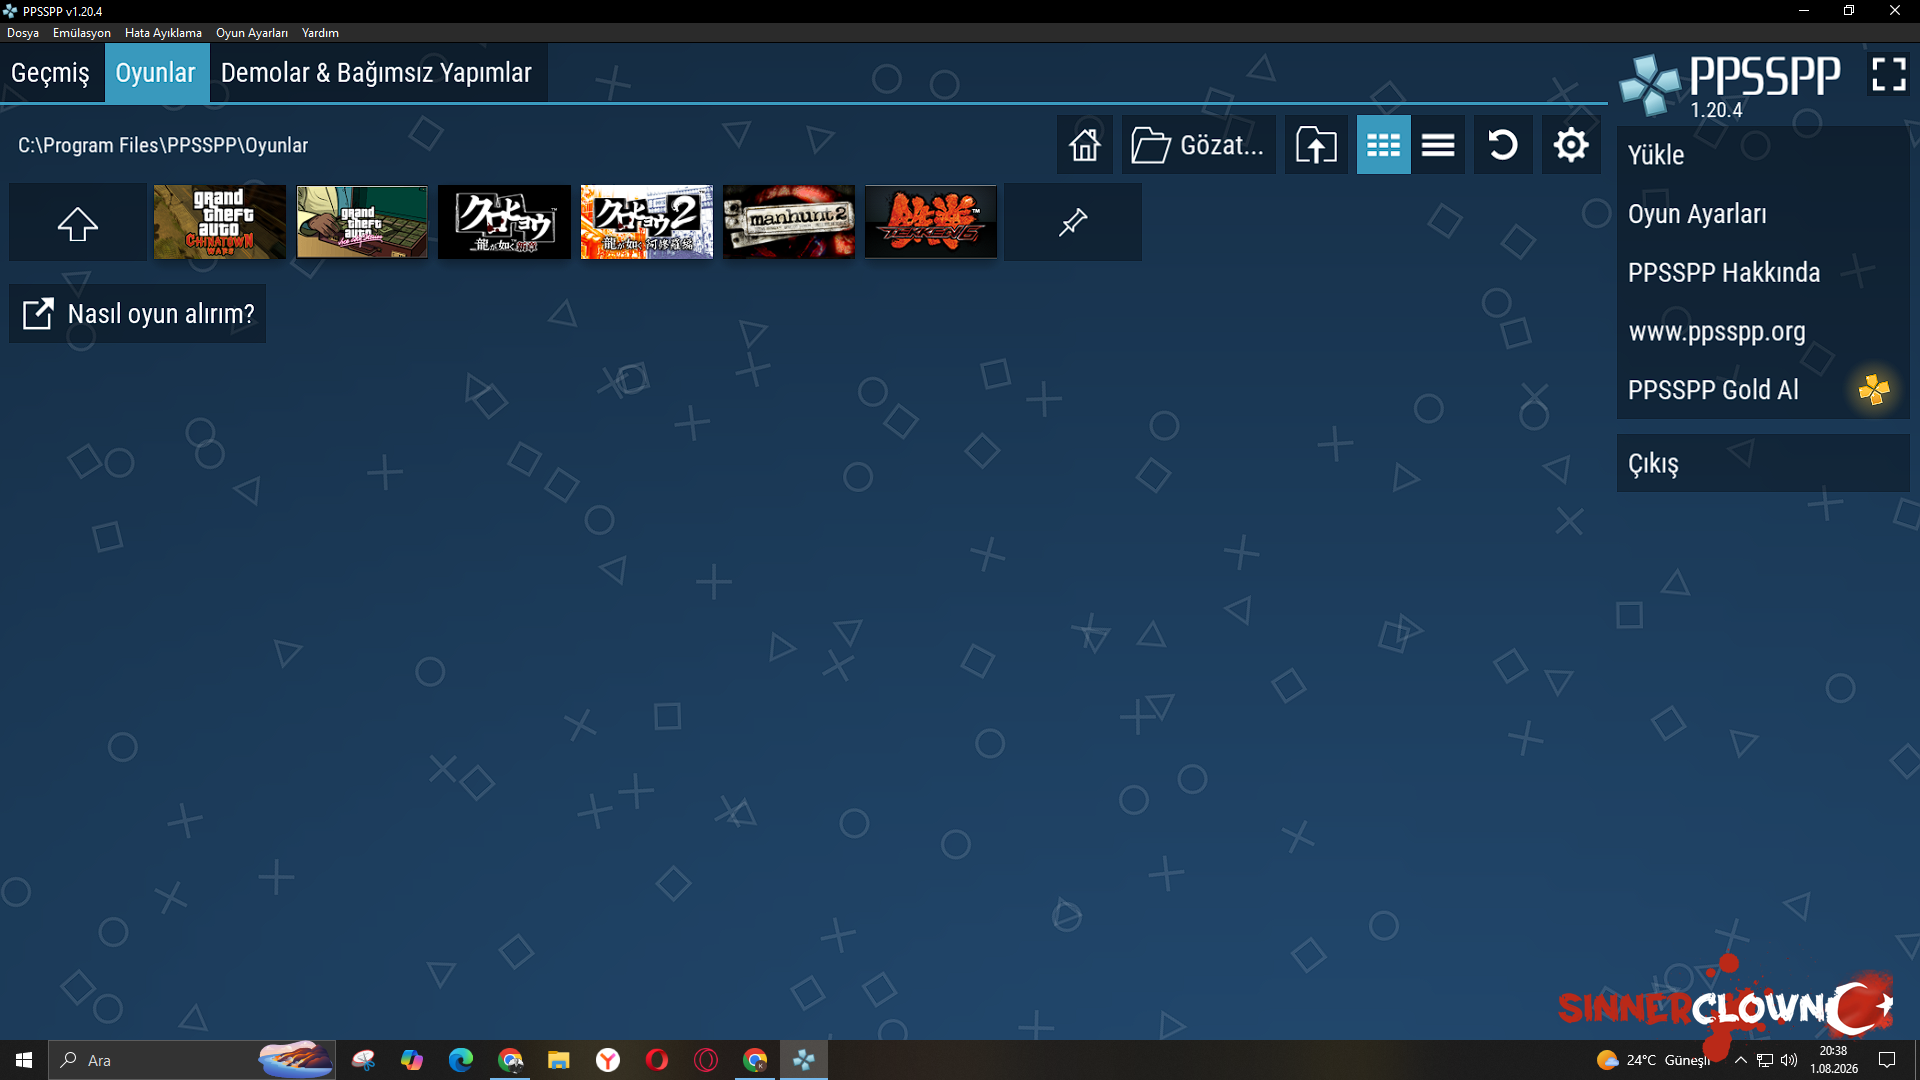
Task: Open the Chrome icon with profile badge
Action: pos(755,1060)
